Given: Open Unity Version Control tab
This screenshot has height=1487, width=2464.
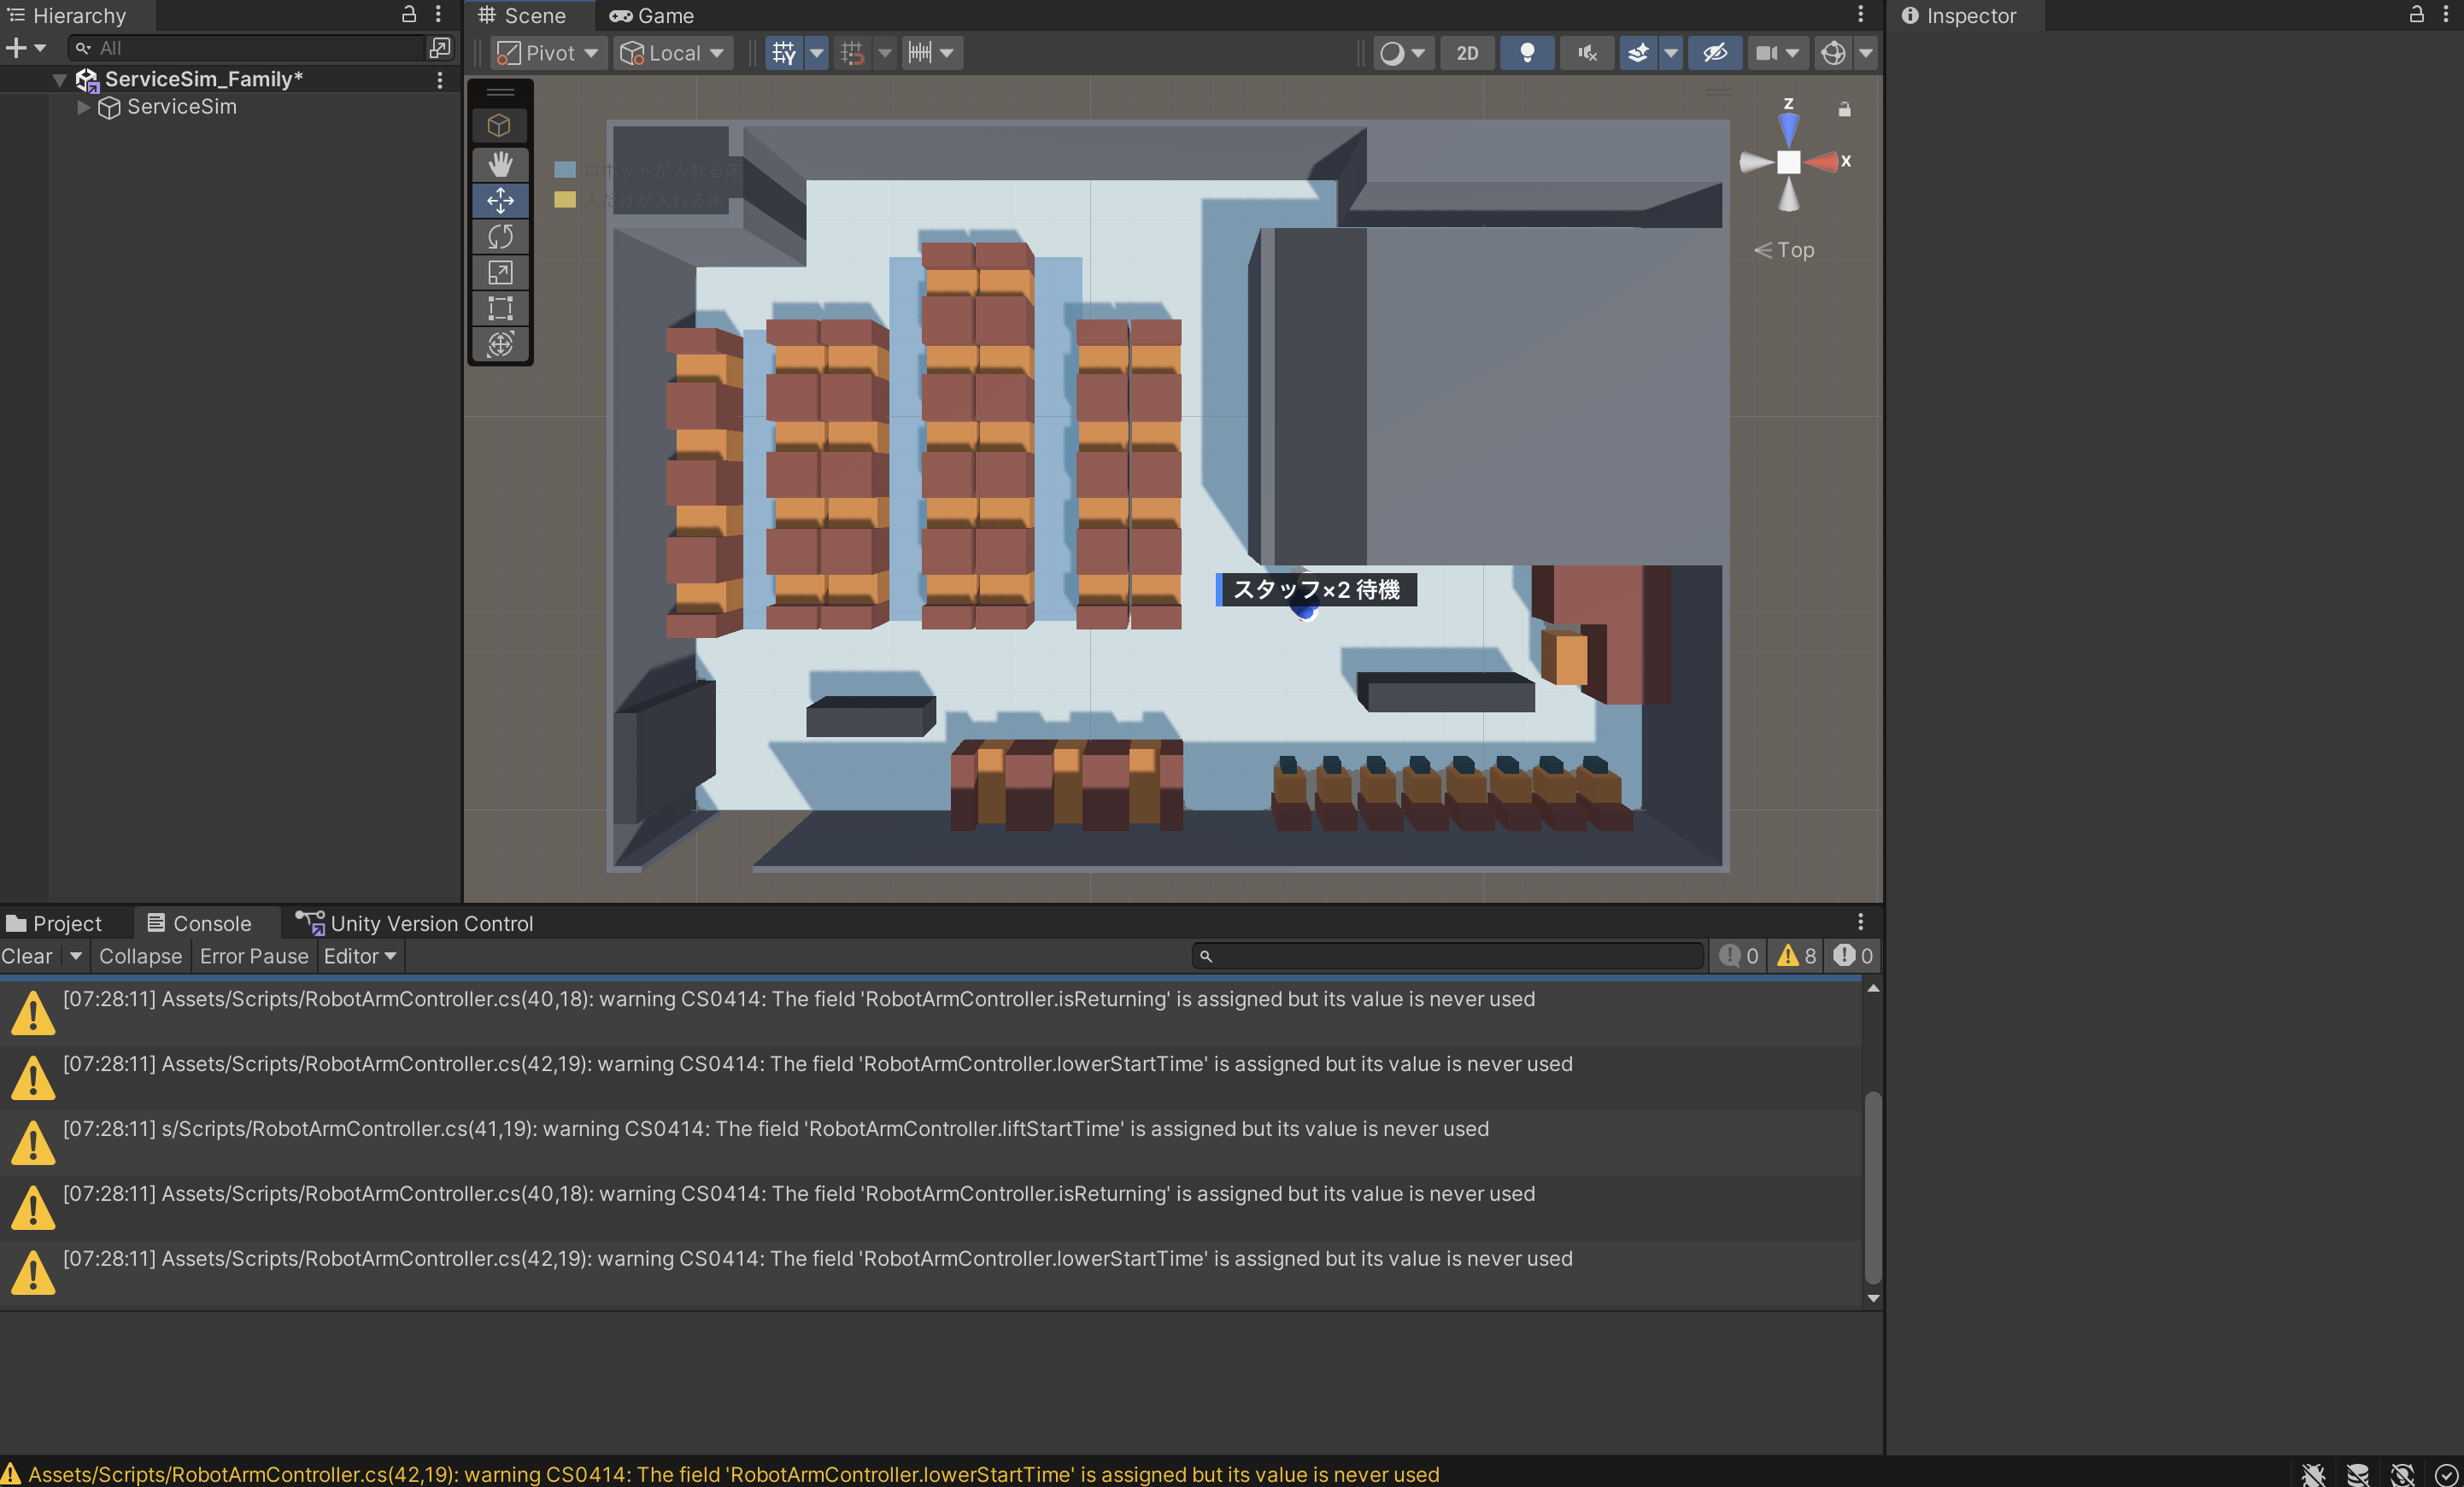Looking at the screenshot, I should pos(415,923).
